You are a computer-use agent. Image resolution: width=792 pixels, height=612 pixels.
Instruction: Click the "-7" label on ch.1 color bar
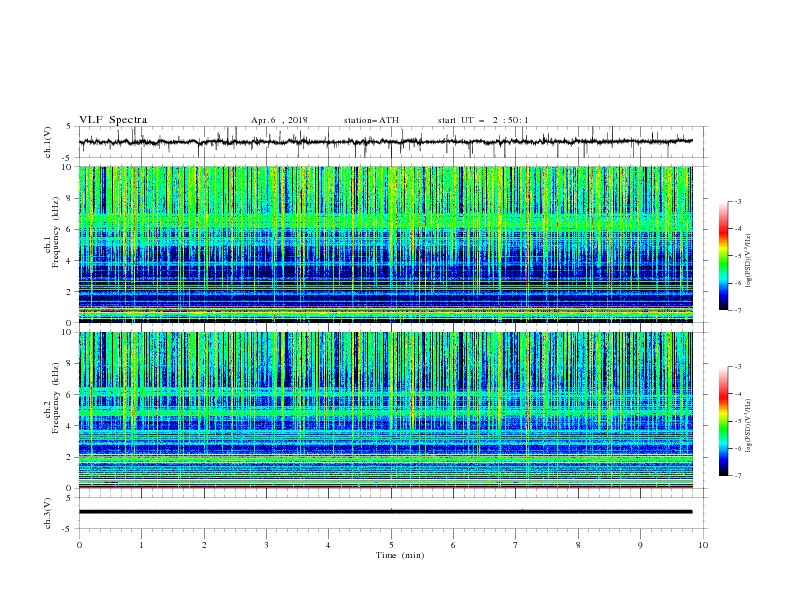click(x=737, y=310)
